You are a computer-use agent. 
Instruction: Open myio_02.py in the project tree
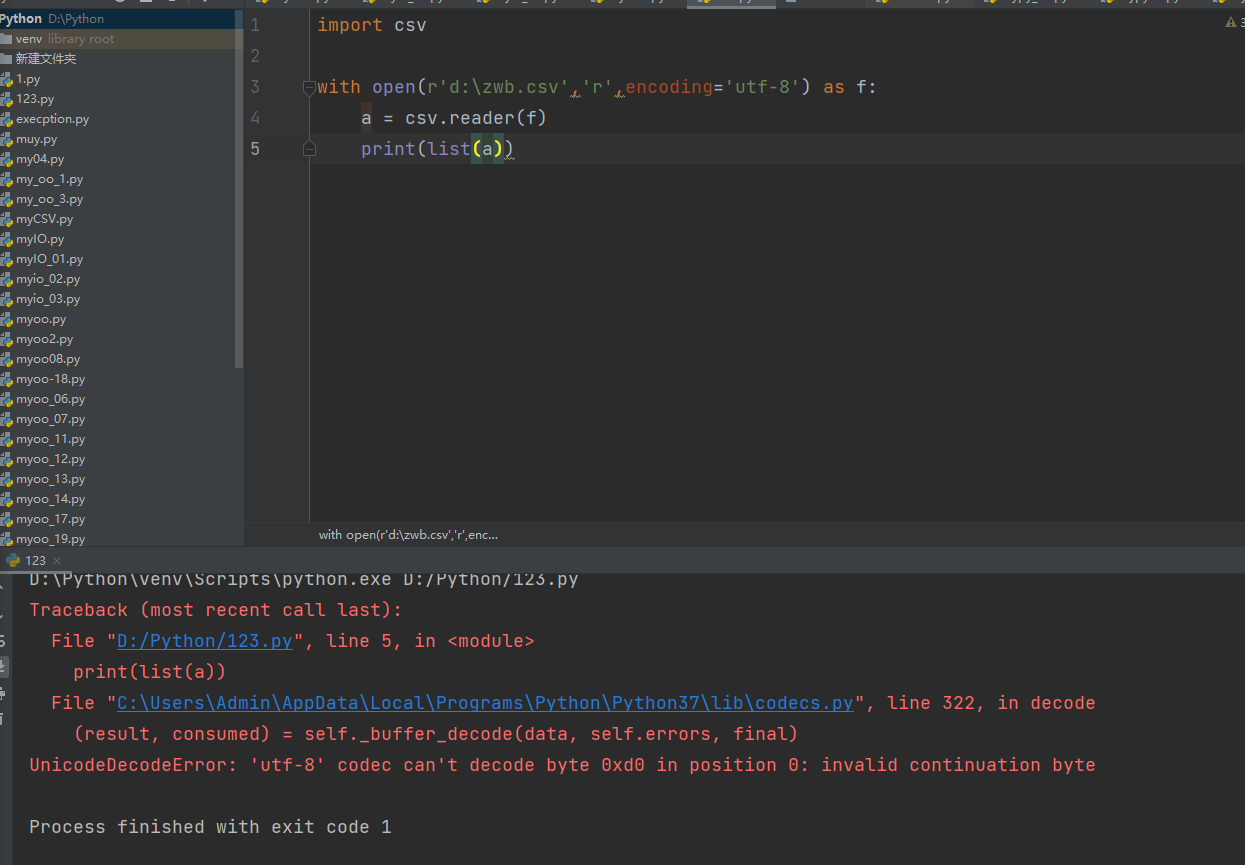tap(48, 279)
